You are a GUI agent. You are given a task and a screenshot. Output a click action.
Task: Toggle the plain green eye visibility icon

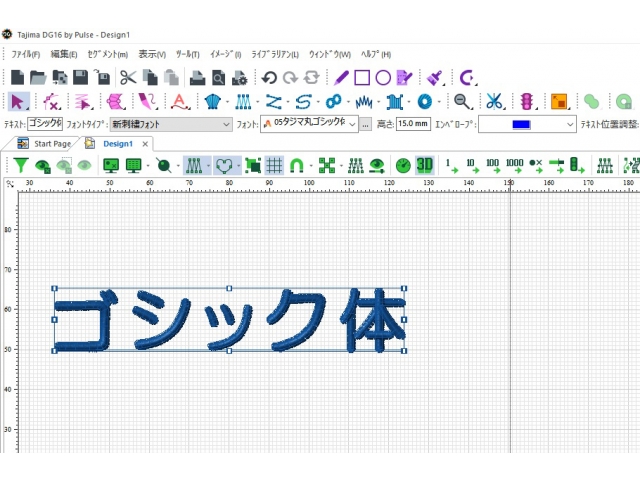84,165
